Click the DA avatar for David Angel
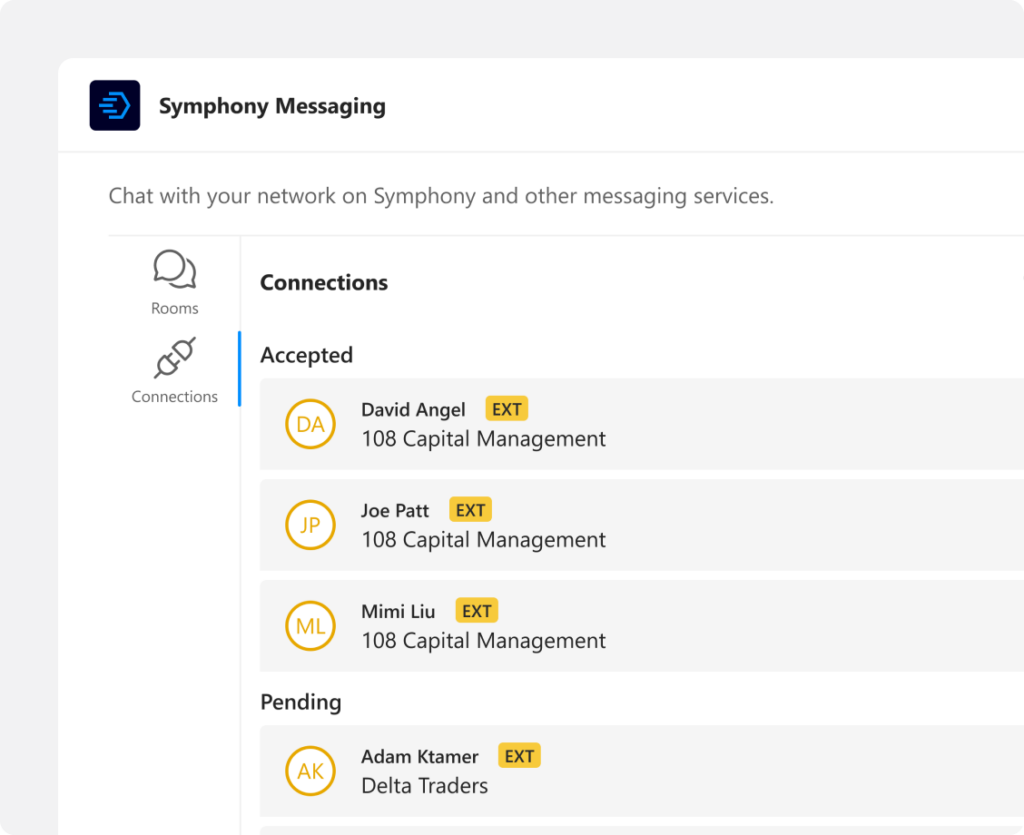This screenshot has width=1024, height=835. click(310, 424)
